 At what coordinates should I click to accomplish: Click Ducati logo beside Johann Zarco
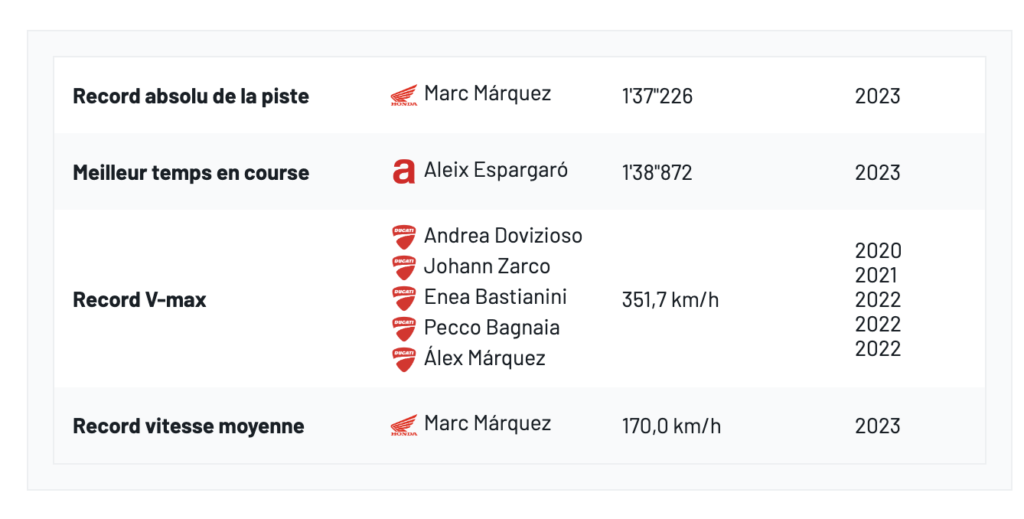tap(404, 268)
